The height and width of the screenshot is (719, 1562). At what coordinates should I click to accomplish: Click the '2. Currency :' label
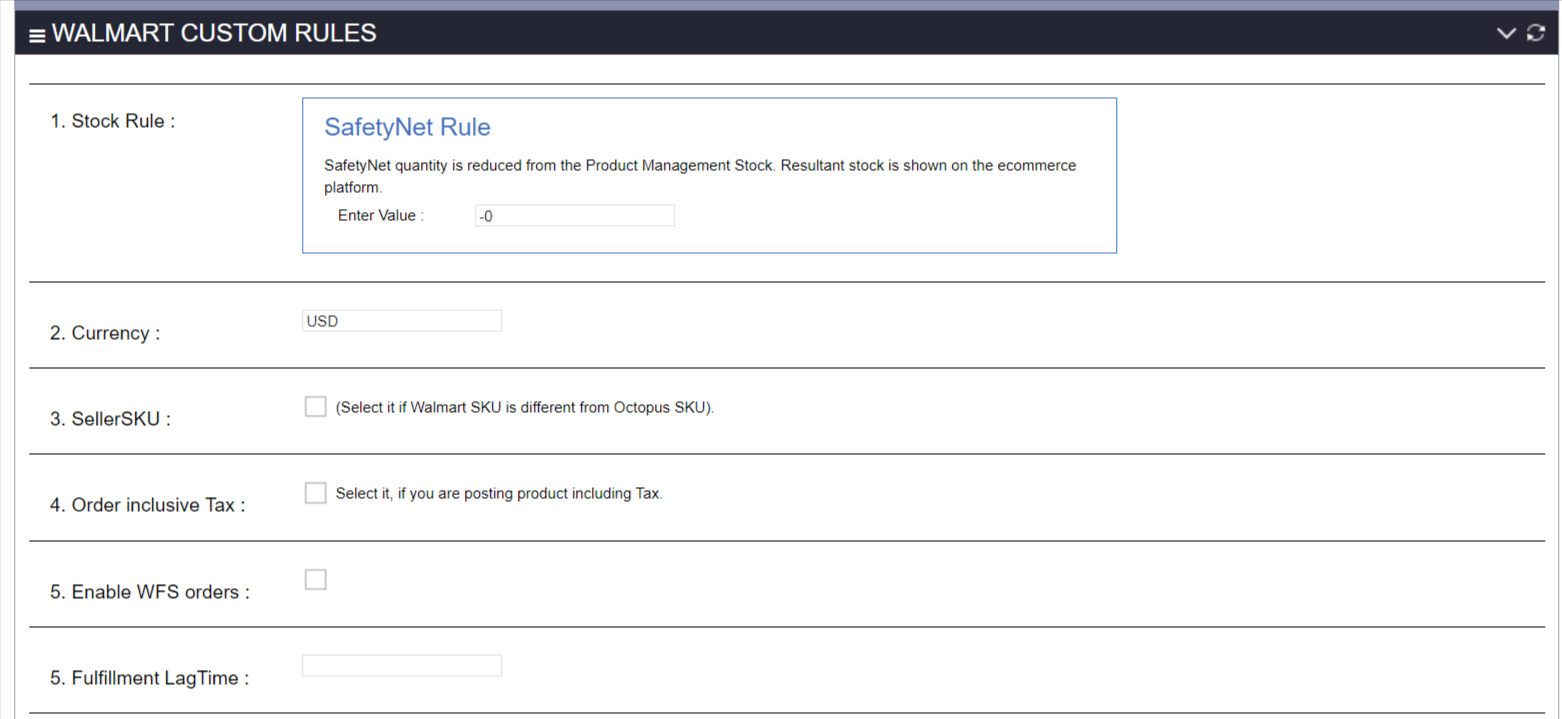pyautogui.click(x=105, y=333)
